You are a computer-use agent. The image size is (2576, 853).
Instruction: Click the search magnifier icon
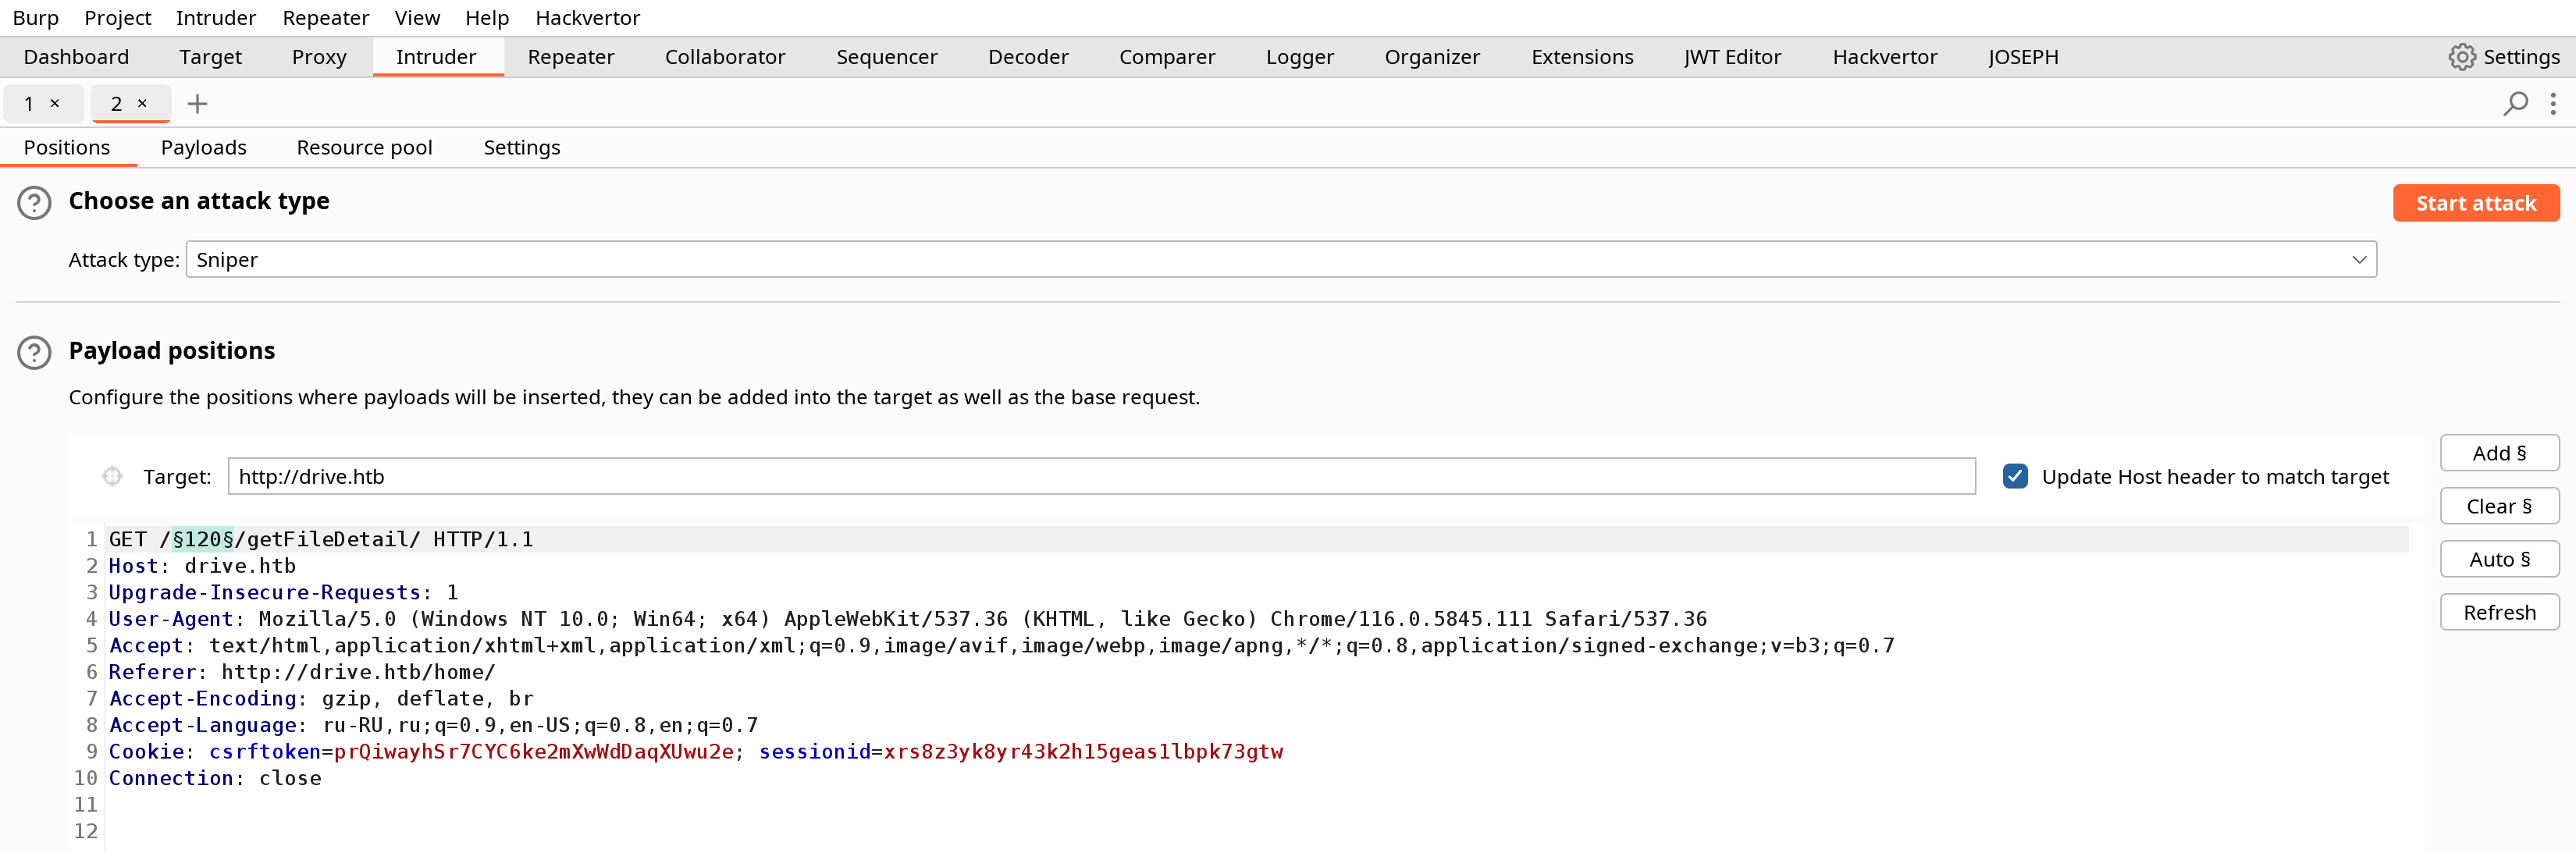click(x=2515, y=104)
